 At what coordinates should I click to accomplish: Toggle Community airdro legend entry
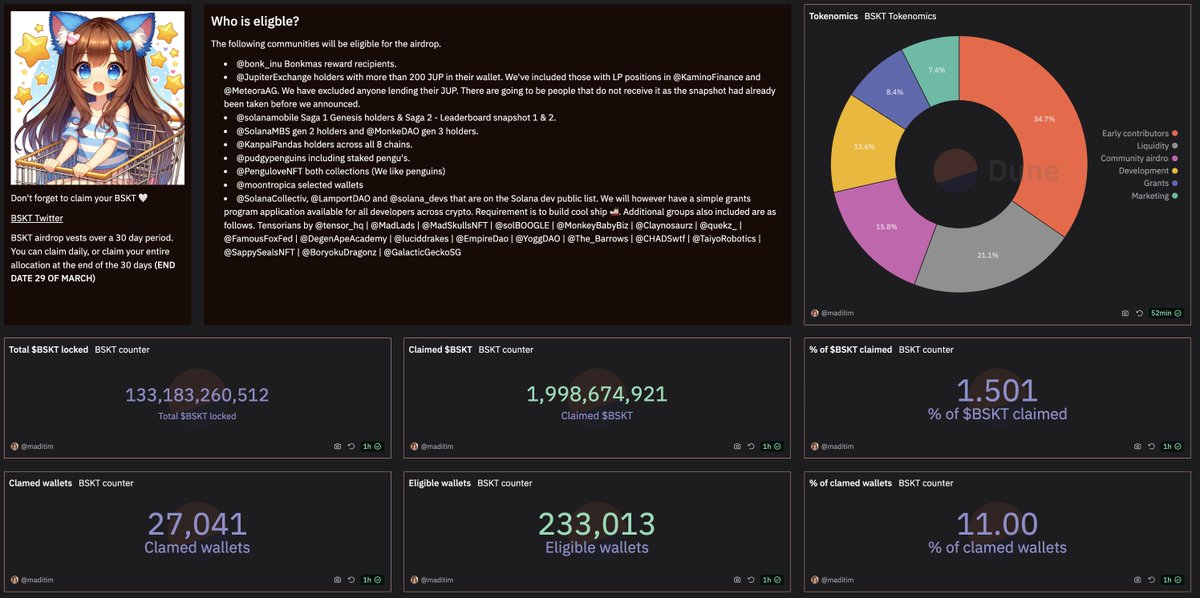1139,158
